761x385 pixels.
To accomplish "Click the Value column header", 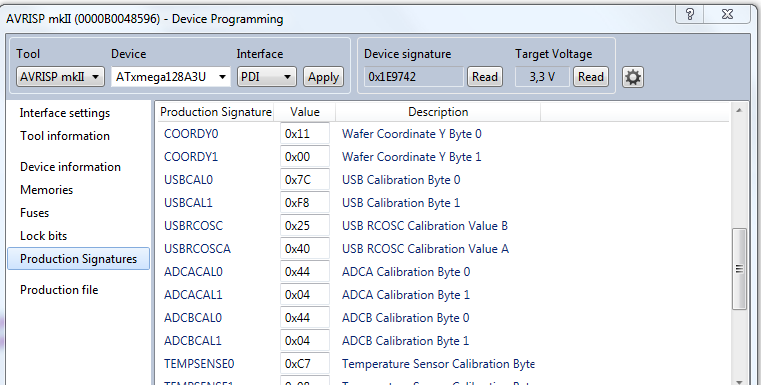I will coord(305,112).
